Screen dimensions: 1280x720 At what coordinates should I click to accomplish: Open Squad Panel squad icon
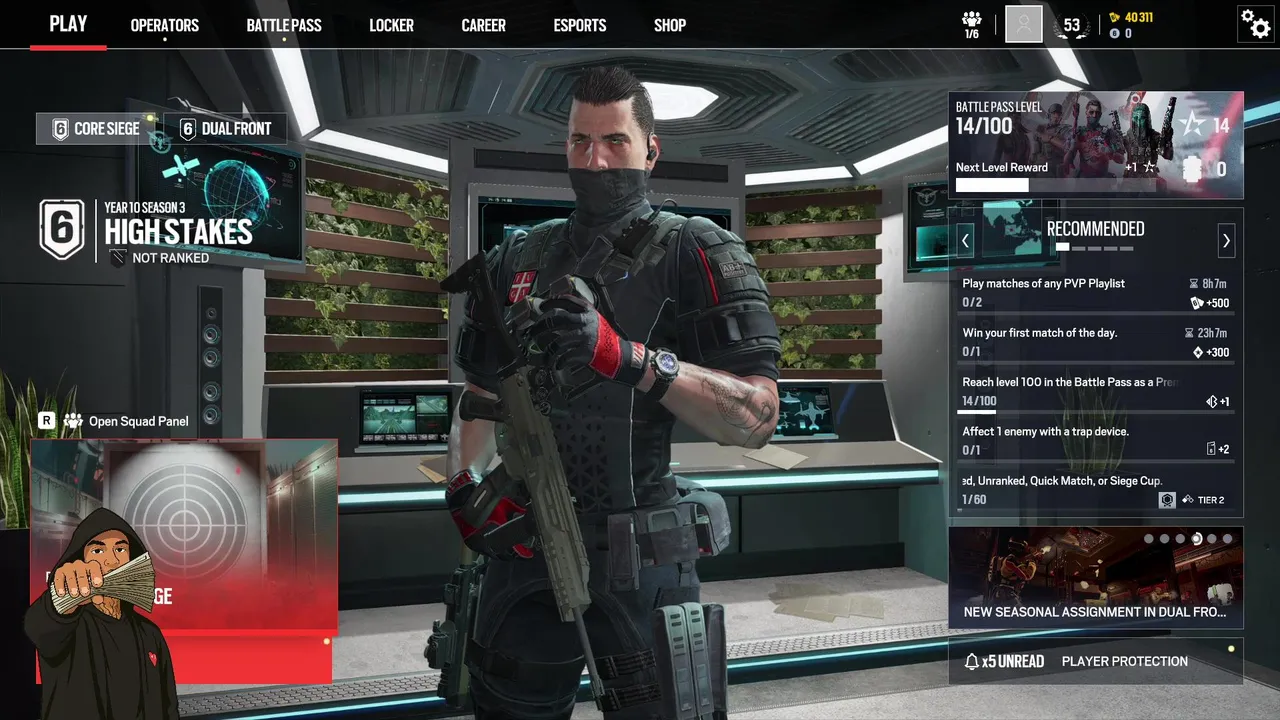[73, 421]
